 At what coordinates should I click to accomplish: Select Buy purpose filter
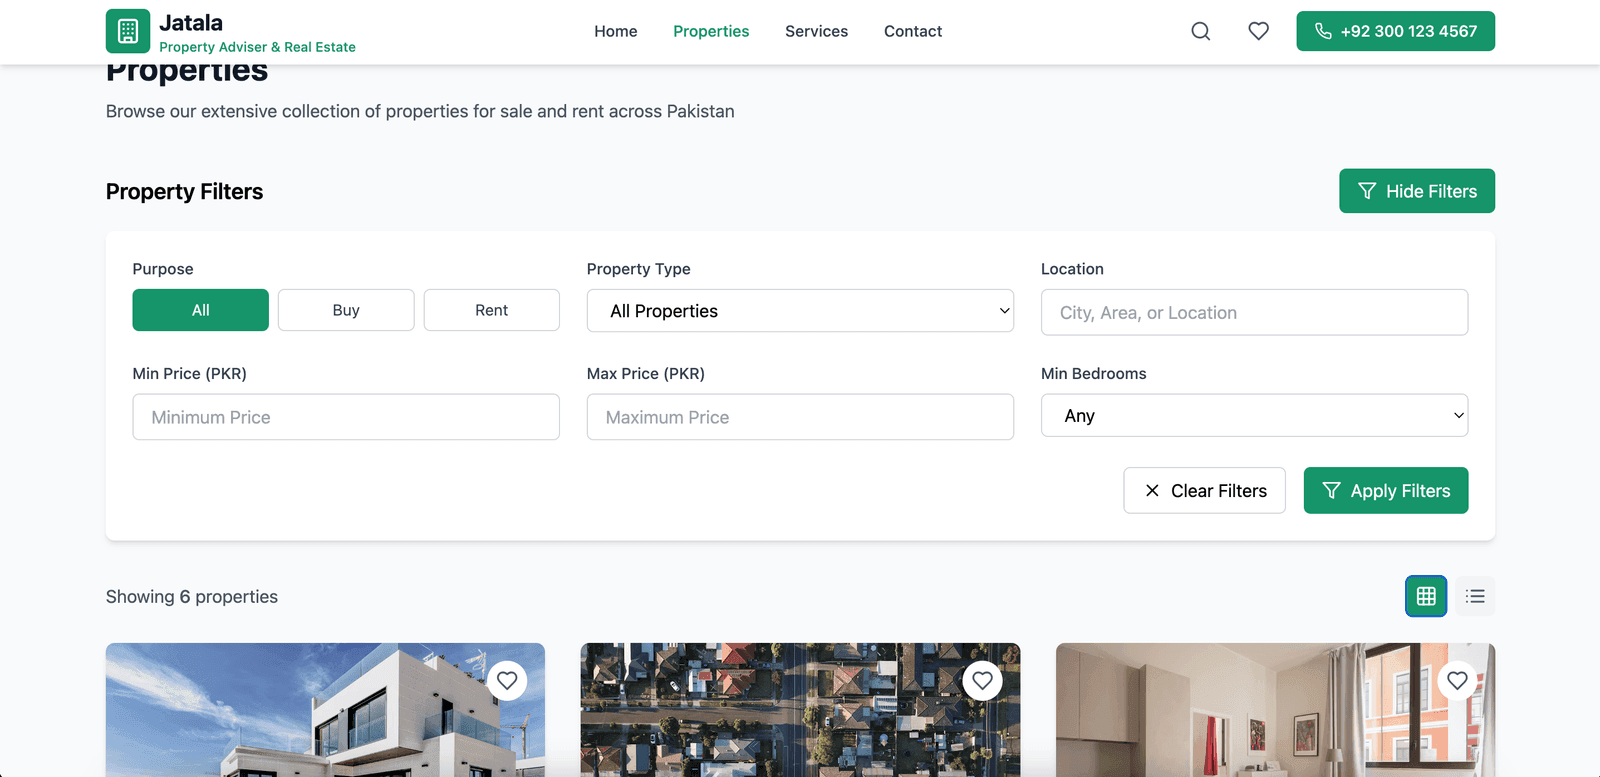(346, 310)
